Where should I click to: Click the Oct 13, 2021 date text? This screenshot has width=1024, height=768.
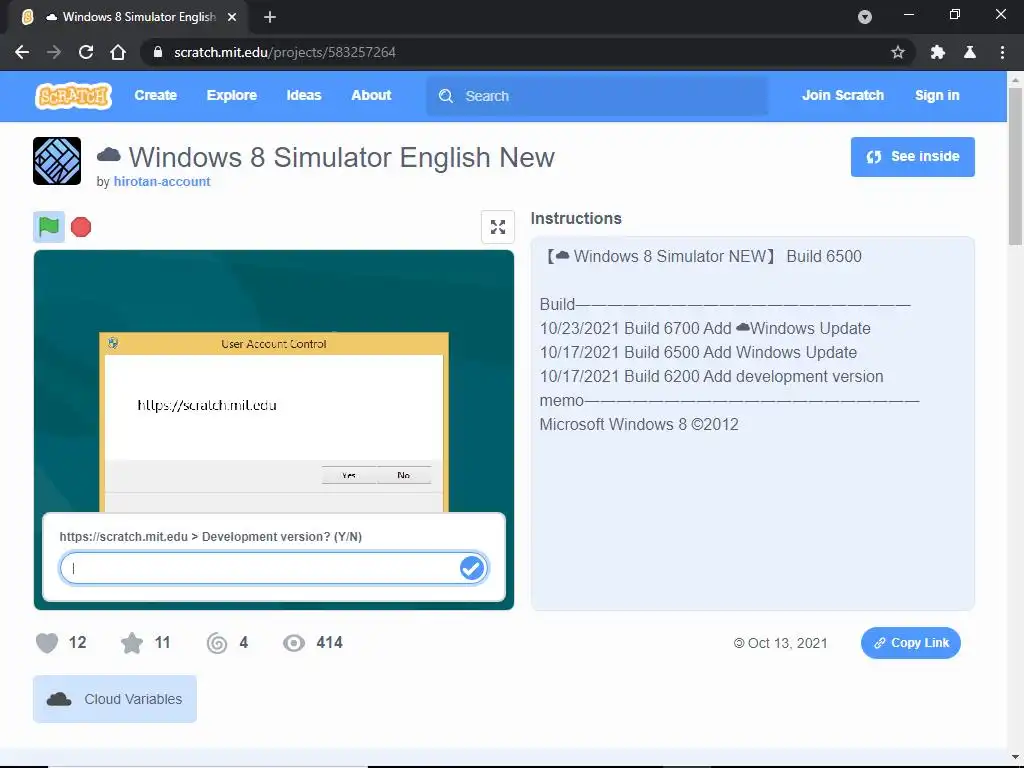click(787, 643)
